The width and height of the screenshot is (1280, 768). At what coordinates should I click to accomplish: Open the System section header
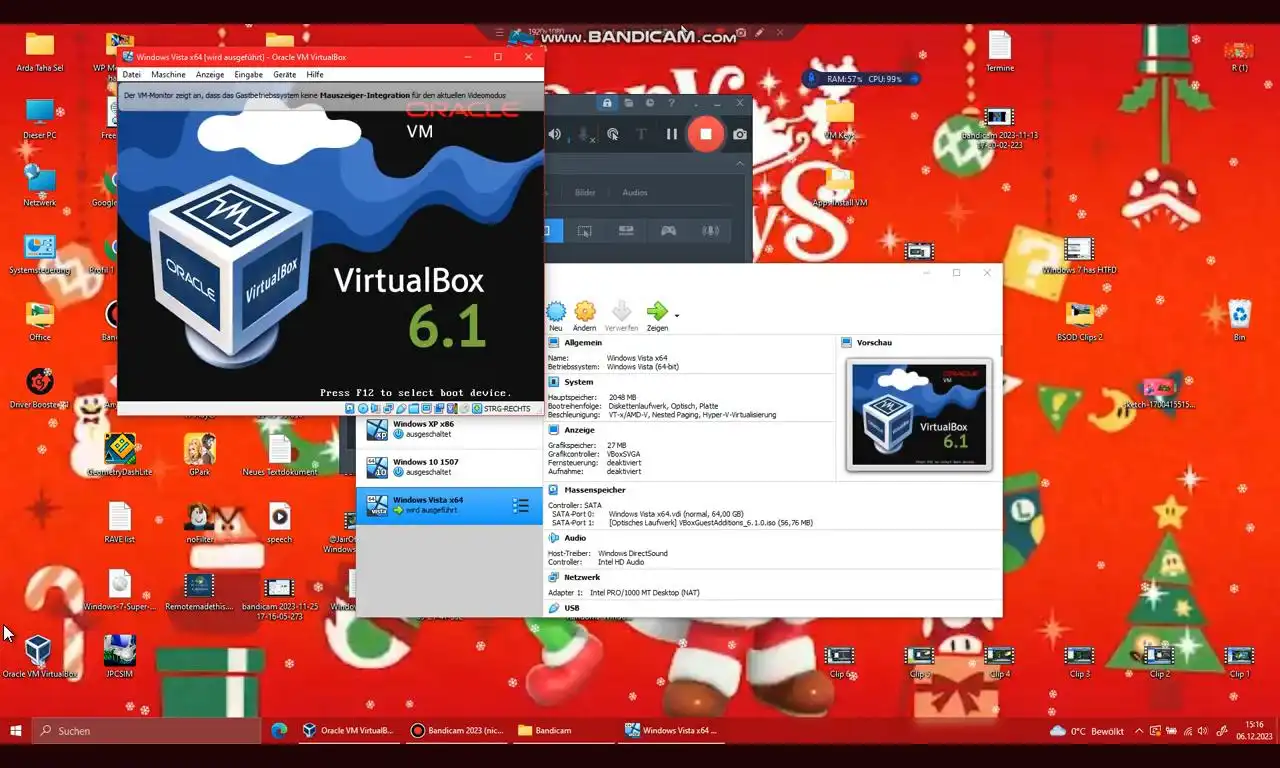pyautogui.click(x=578, y=382)
